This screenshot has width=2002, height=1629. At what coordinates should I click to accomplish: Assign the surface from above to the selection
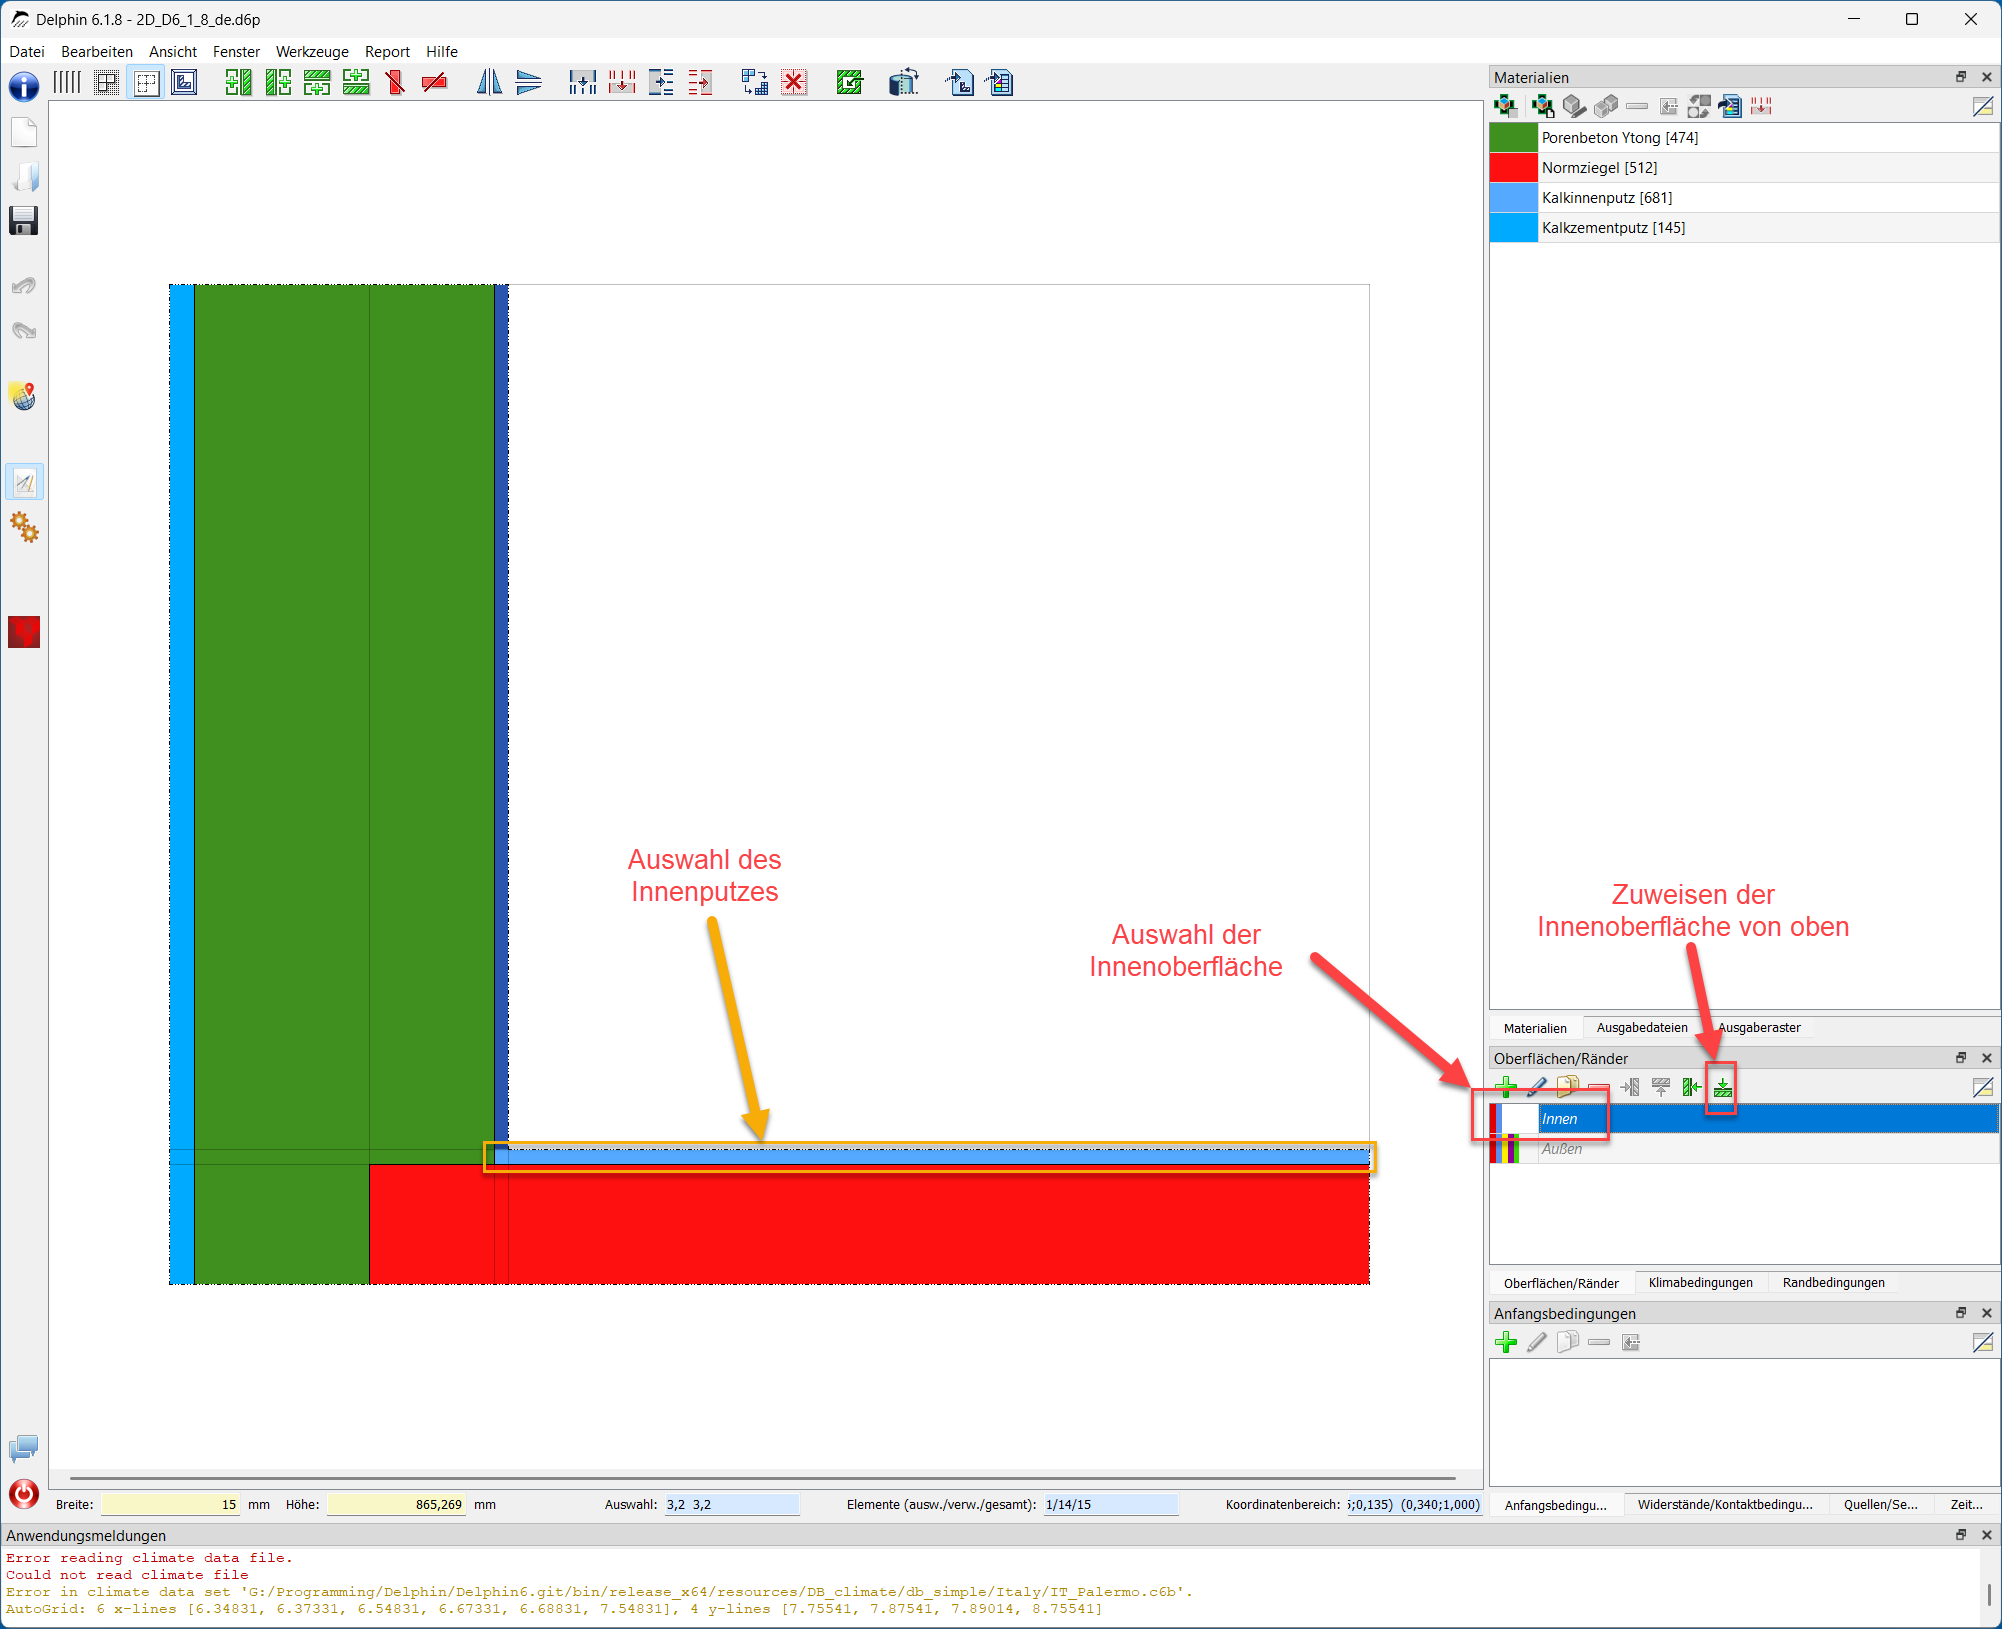[1722, 1087]
